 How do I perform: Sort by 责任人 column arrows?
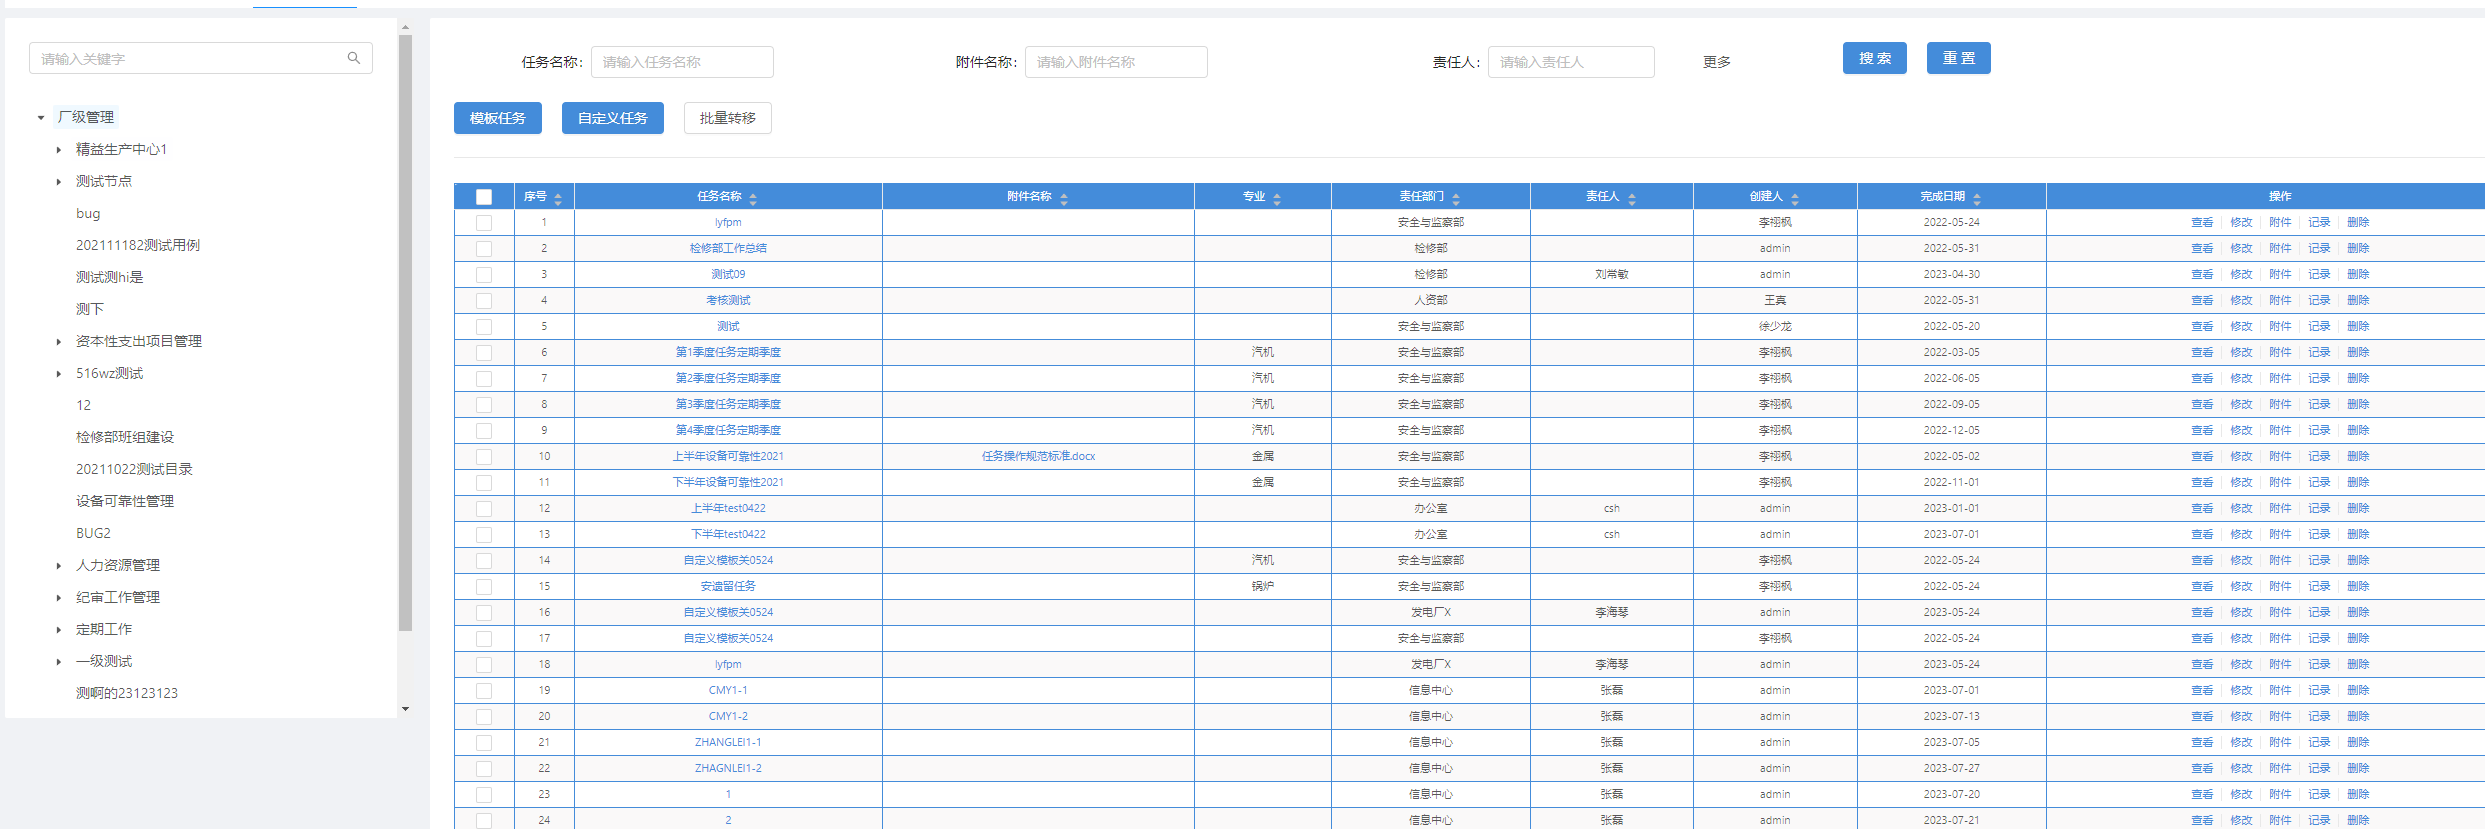(1632, 198)
